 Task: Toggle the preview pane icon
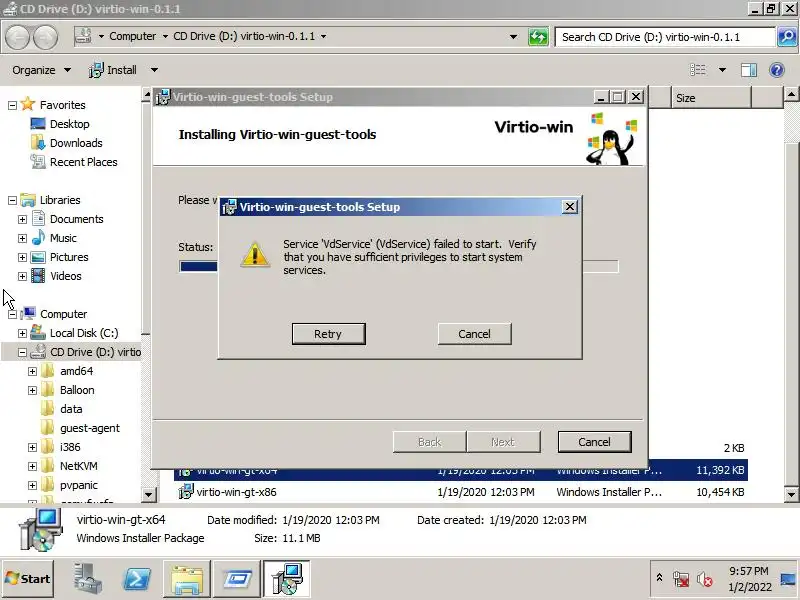click(x=748, y=70)
